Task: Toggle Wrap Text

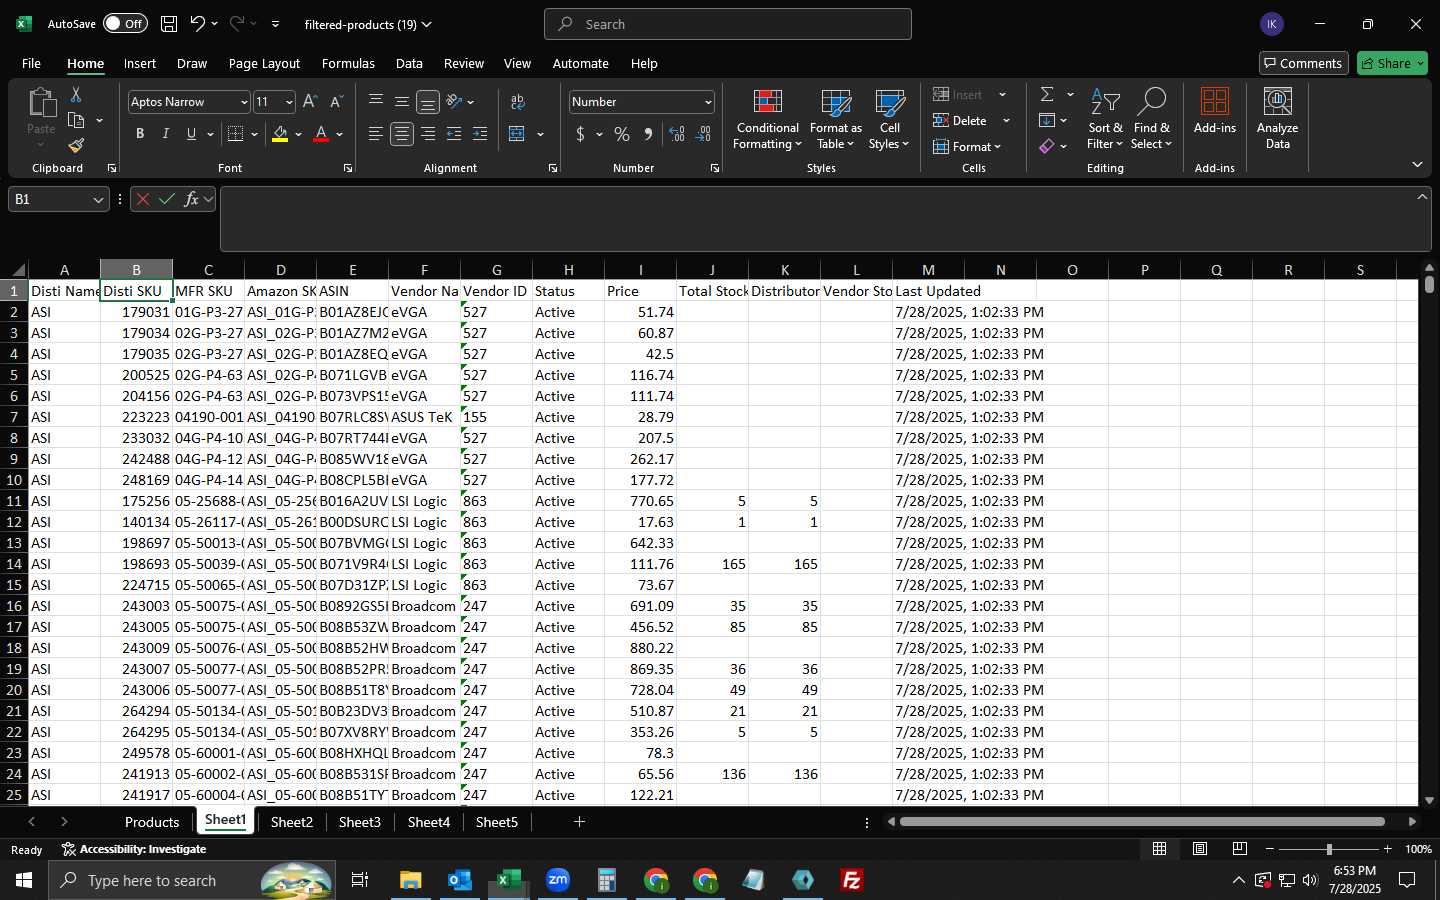Action: coord(517,101)
